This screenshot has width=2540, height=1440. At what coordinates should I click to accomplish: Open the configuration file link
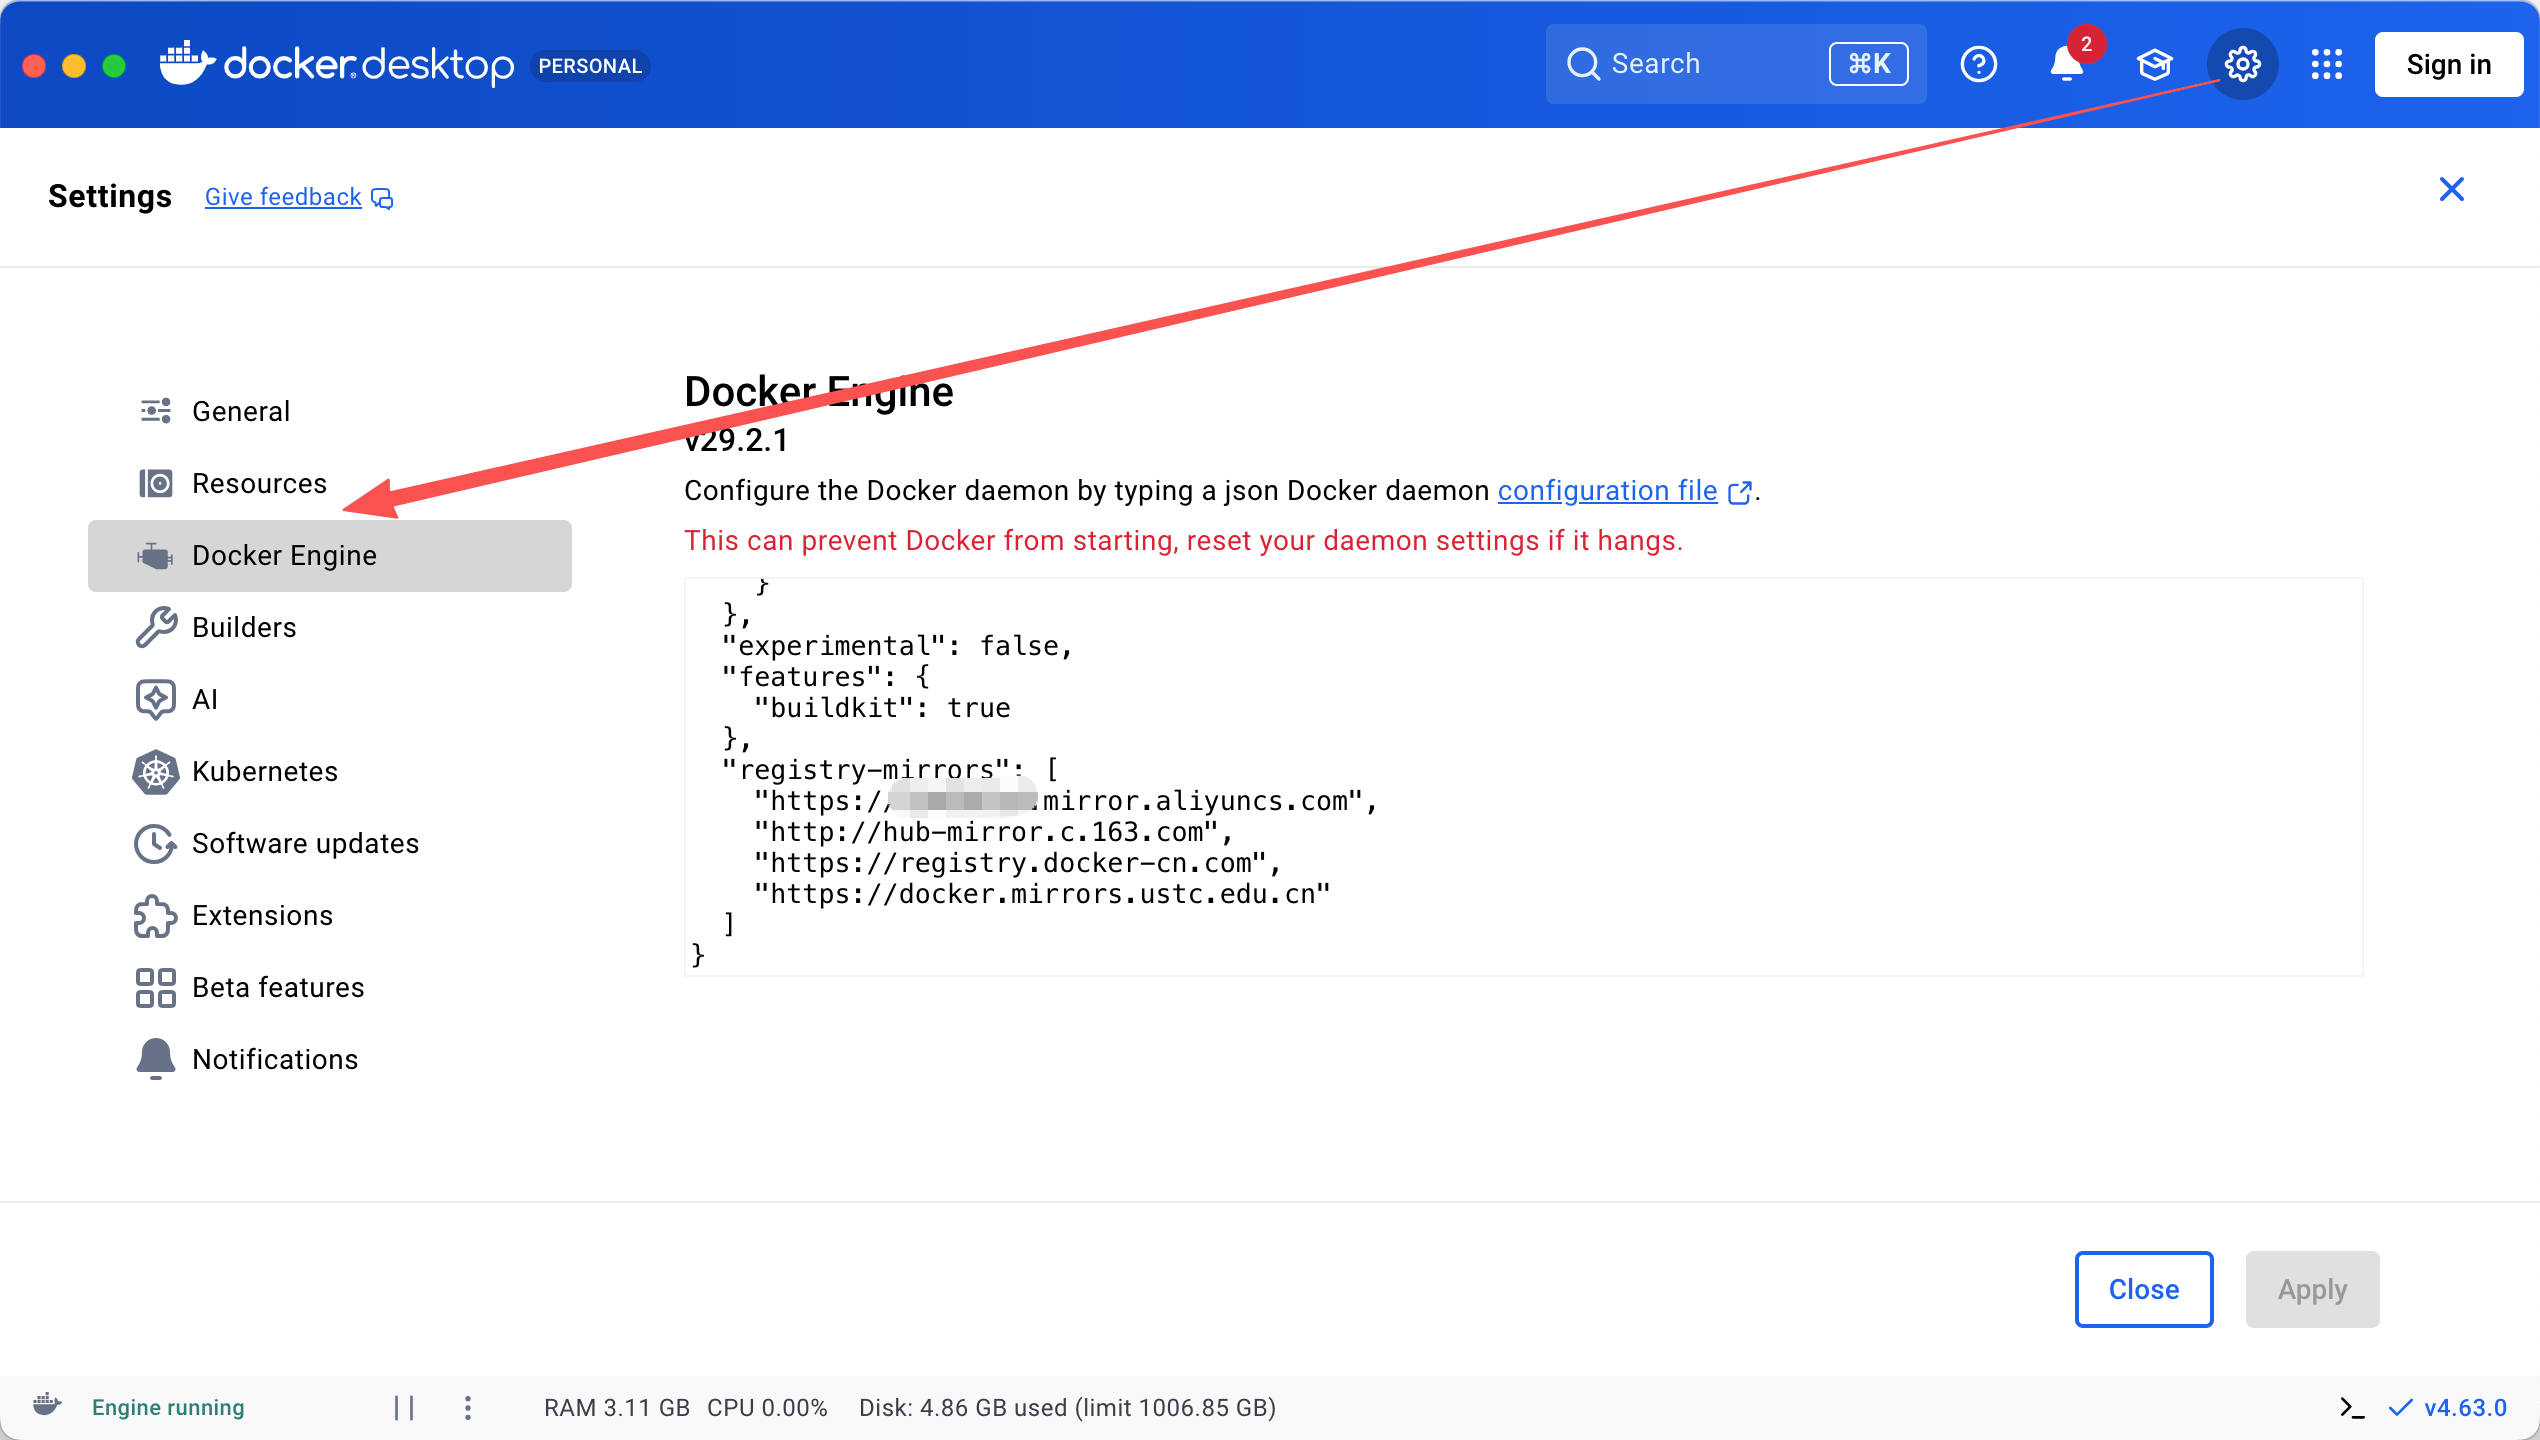tap(1607, 490)
